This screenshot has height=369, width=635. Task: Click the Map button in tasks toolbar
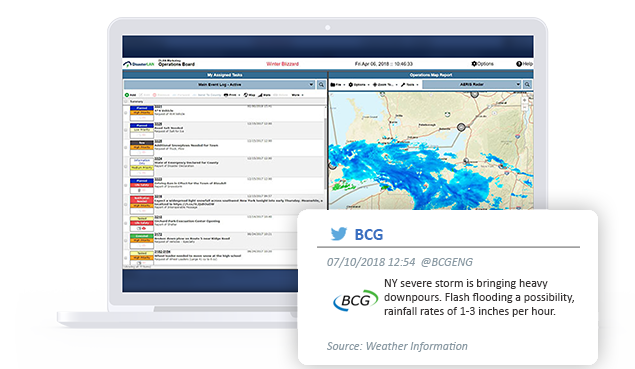coord(249,95)
